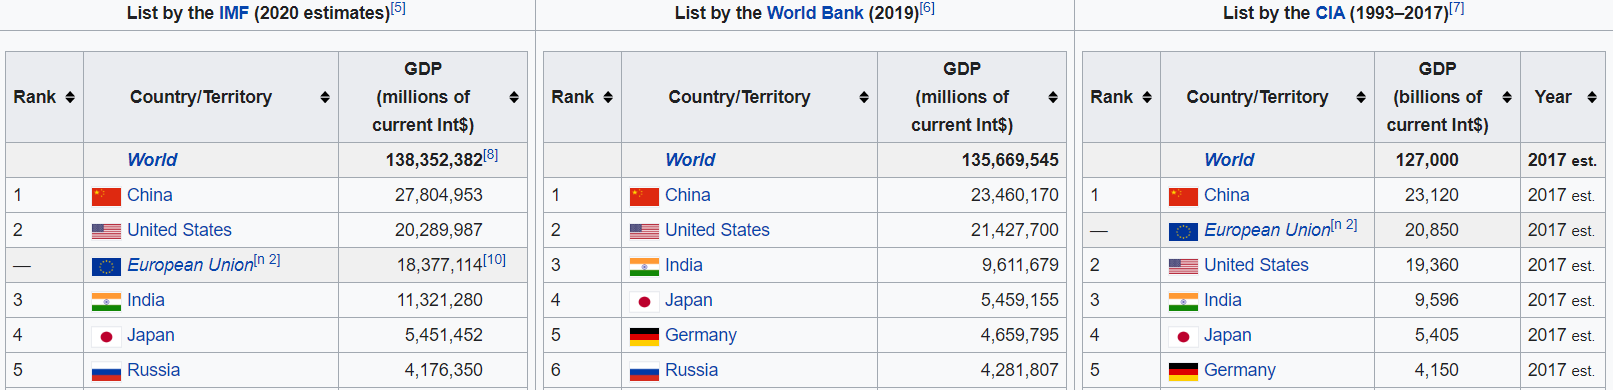
Task: Open World link in CIA table
Action: 1229,160
